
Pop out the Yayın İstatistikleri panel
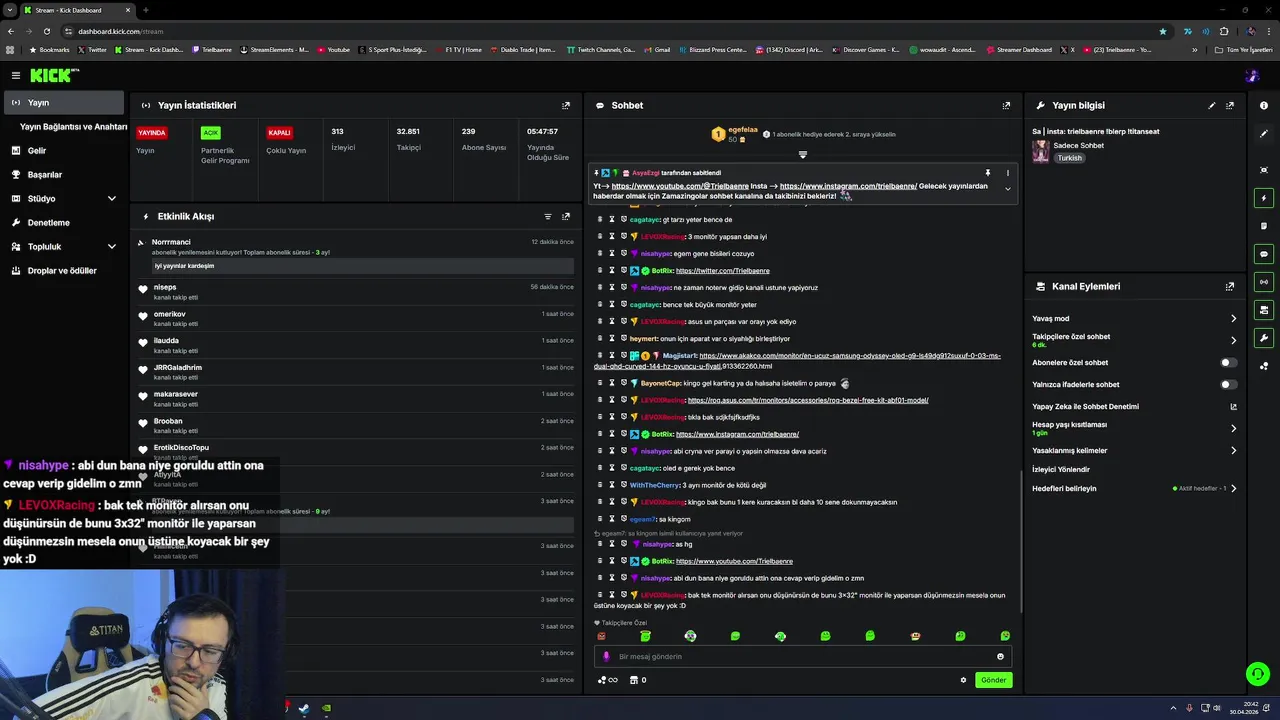566,105
